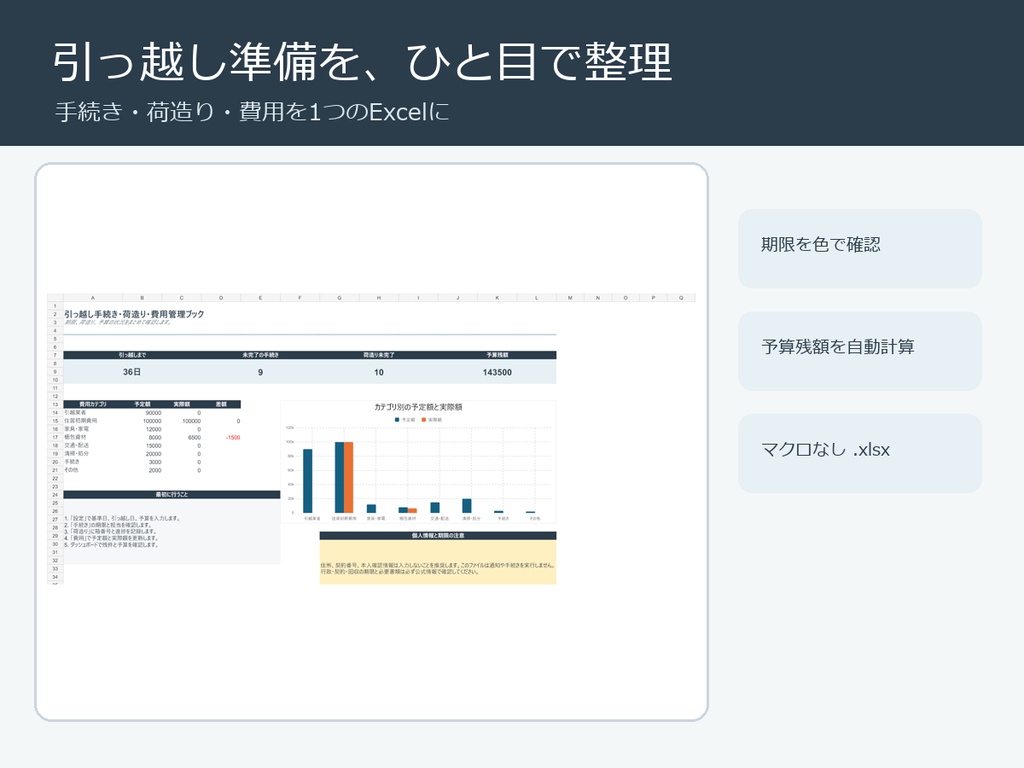
Task: Select the heading 引っ越し準備を、ひと目で整理
Action: point(362,62)
